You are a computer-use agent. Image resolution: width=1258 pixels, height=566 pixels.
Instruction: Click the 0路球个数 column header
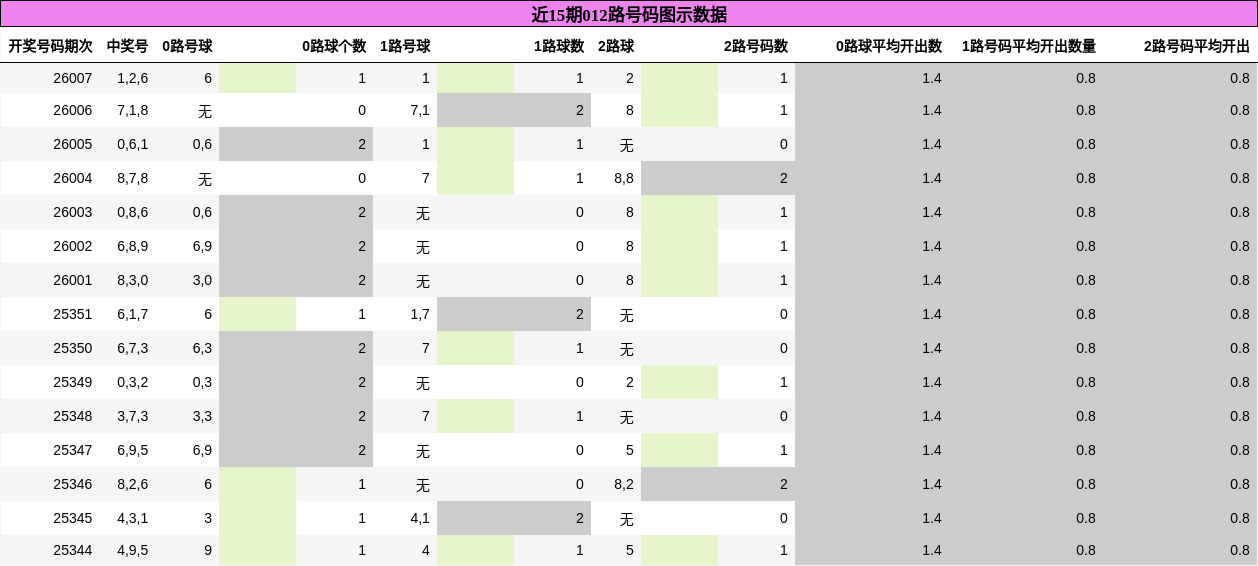334,46
